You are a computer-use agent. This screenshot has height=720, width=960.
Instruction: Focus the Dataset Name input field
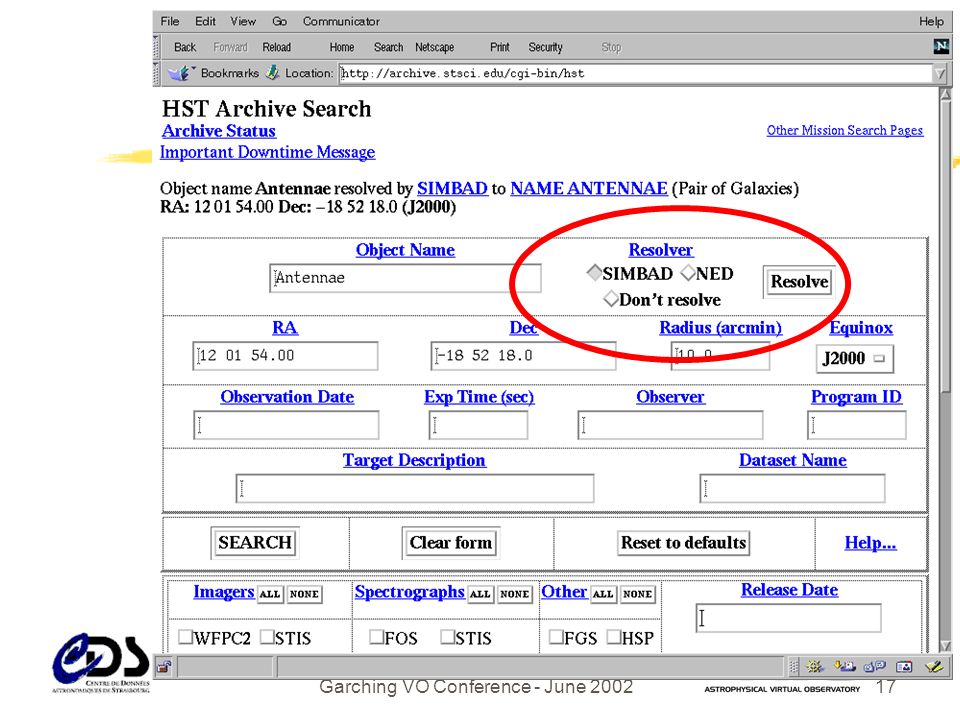coord(792,489)
